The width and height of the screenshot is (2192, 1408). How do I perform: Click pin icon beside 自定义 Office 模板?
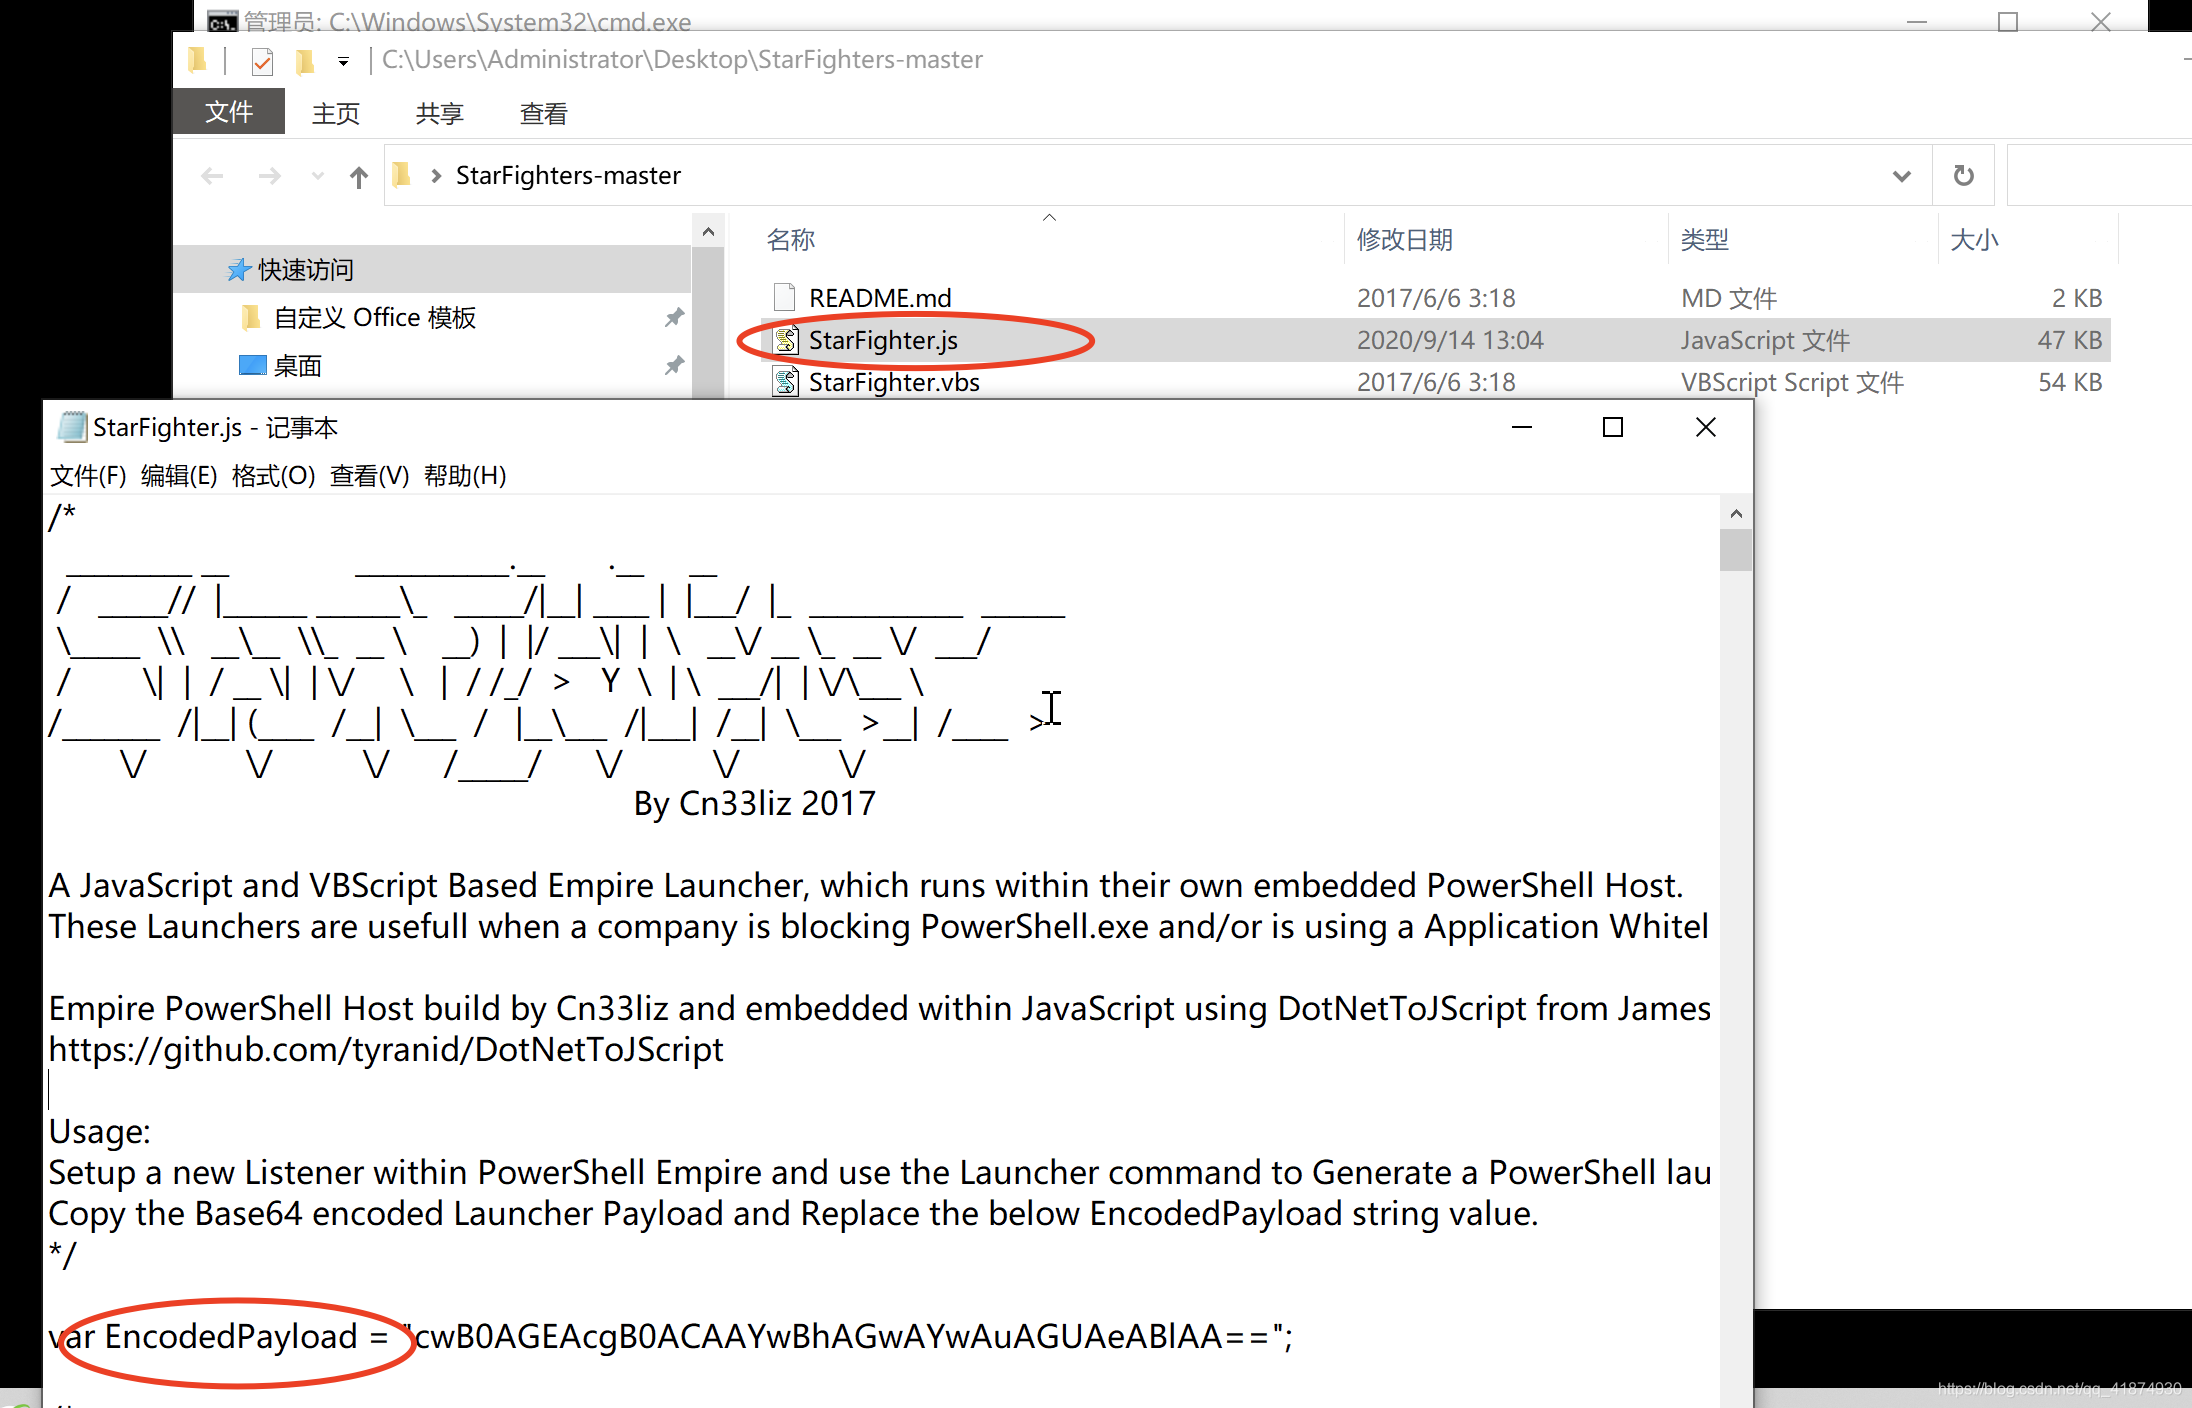point(675,318)
